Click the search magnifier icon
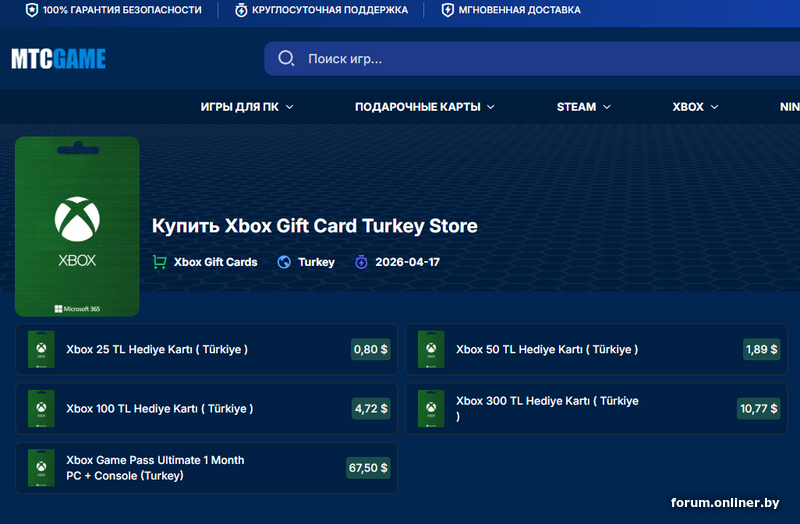Image resolution: width=800 pixels, height=524 pixels. tap(286, 58)
